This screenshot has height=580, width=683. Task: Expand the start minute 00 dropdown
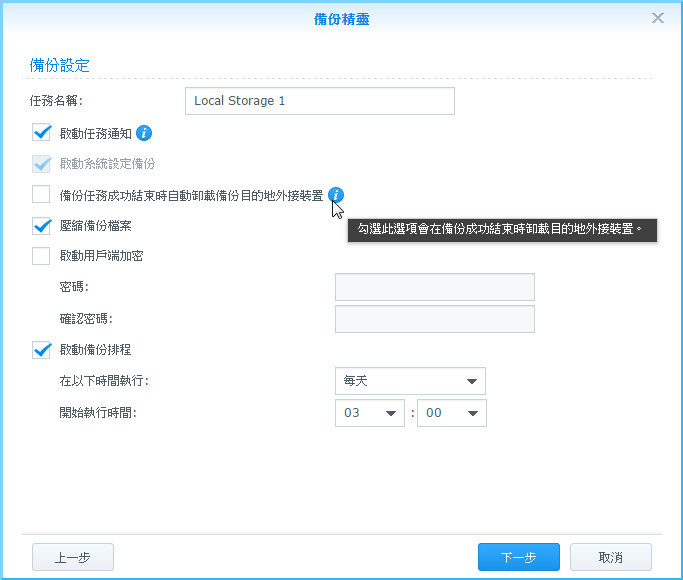coord(451,413)
